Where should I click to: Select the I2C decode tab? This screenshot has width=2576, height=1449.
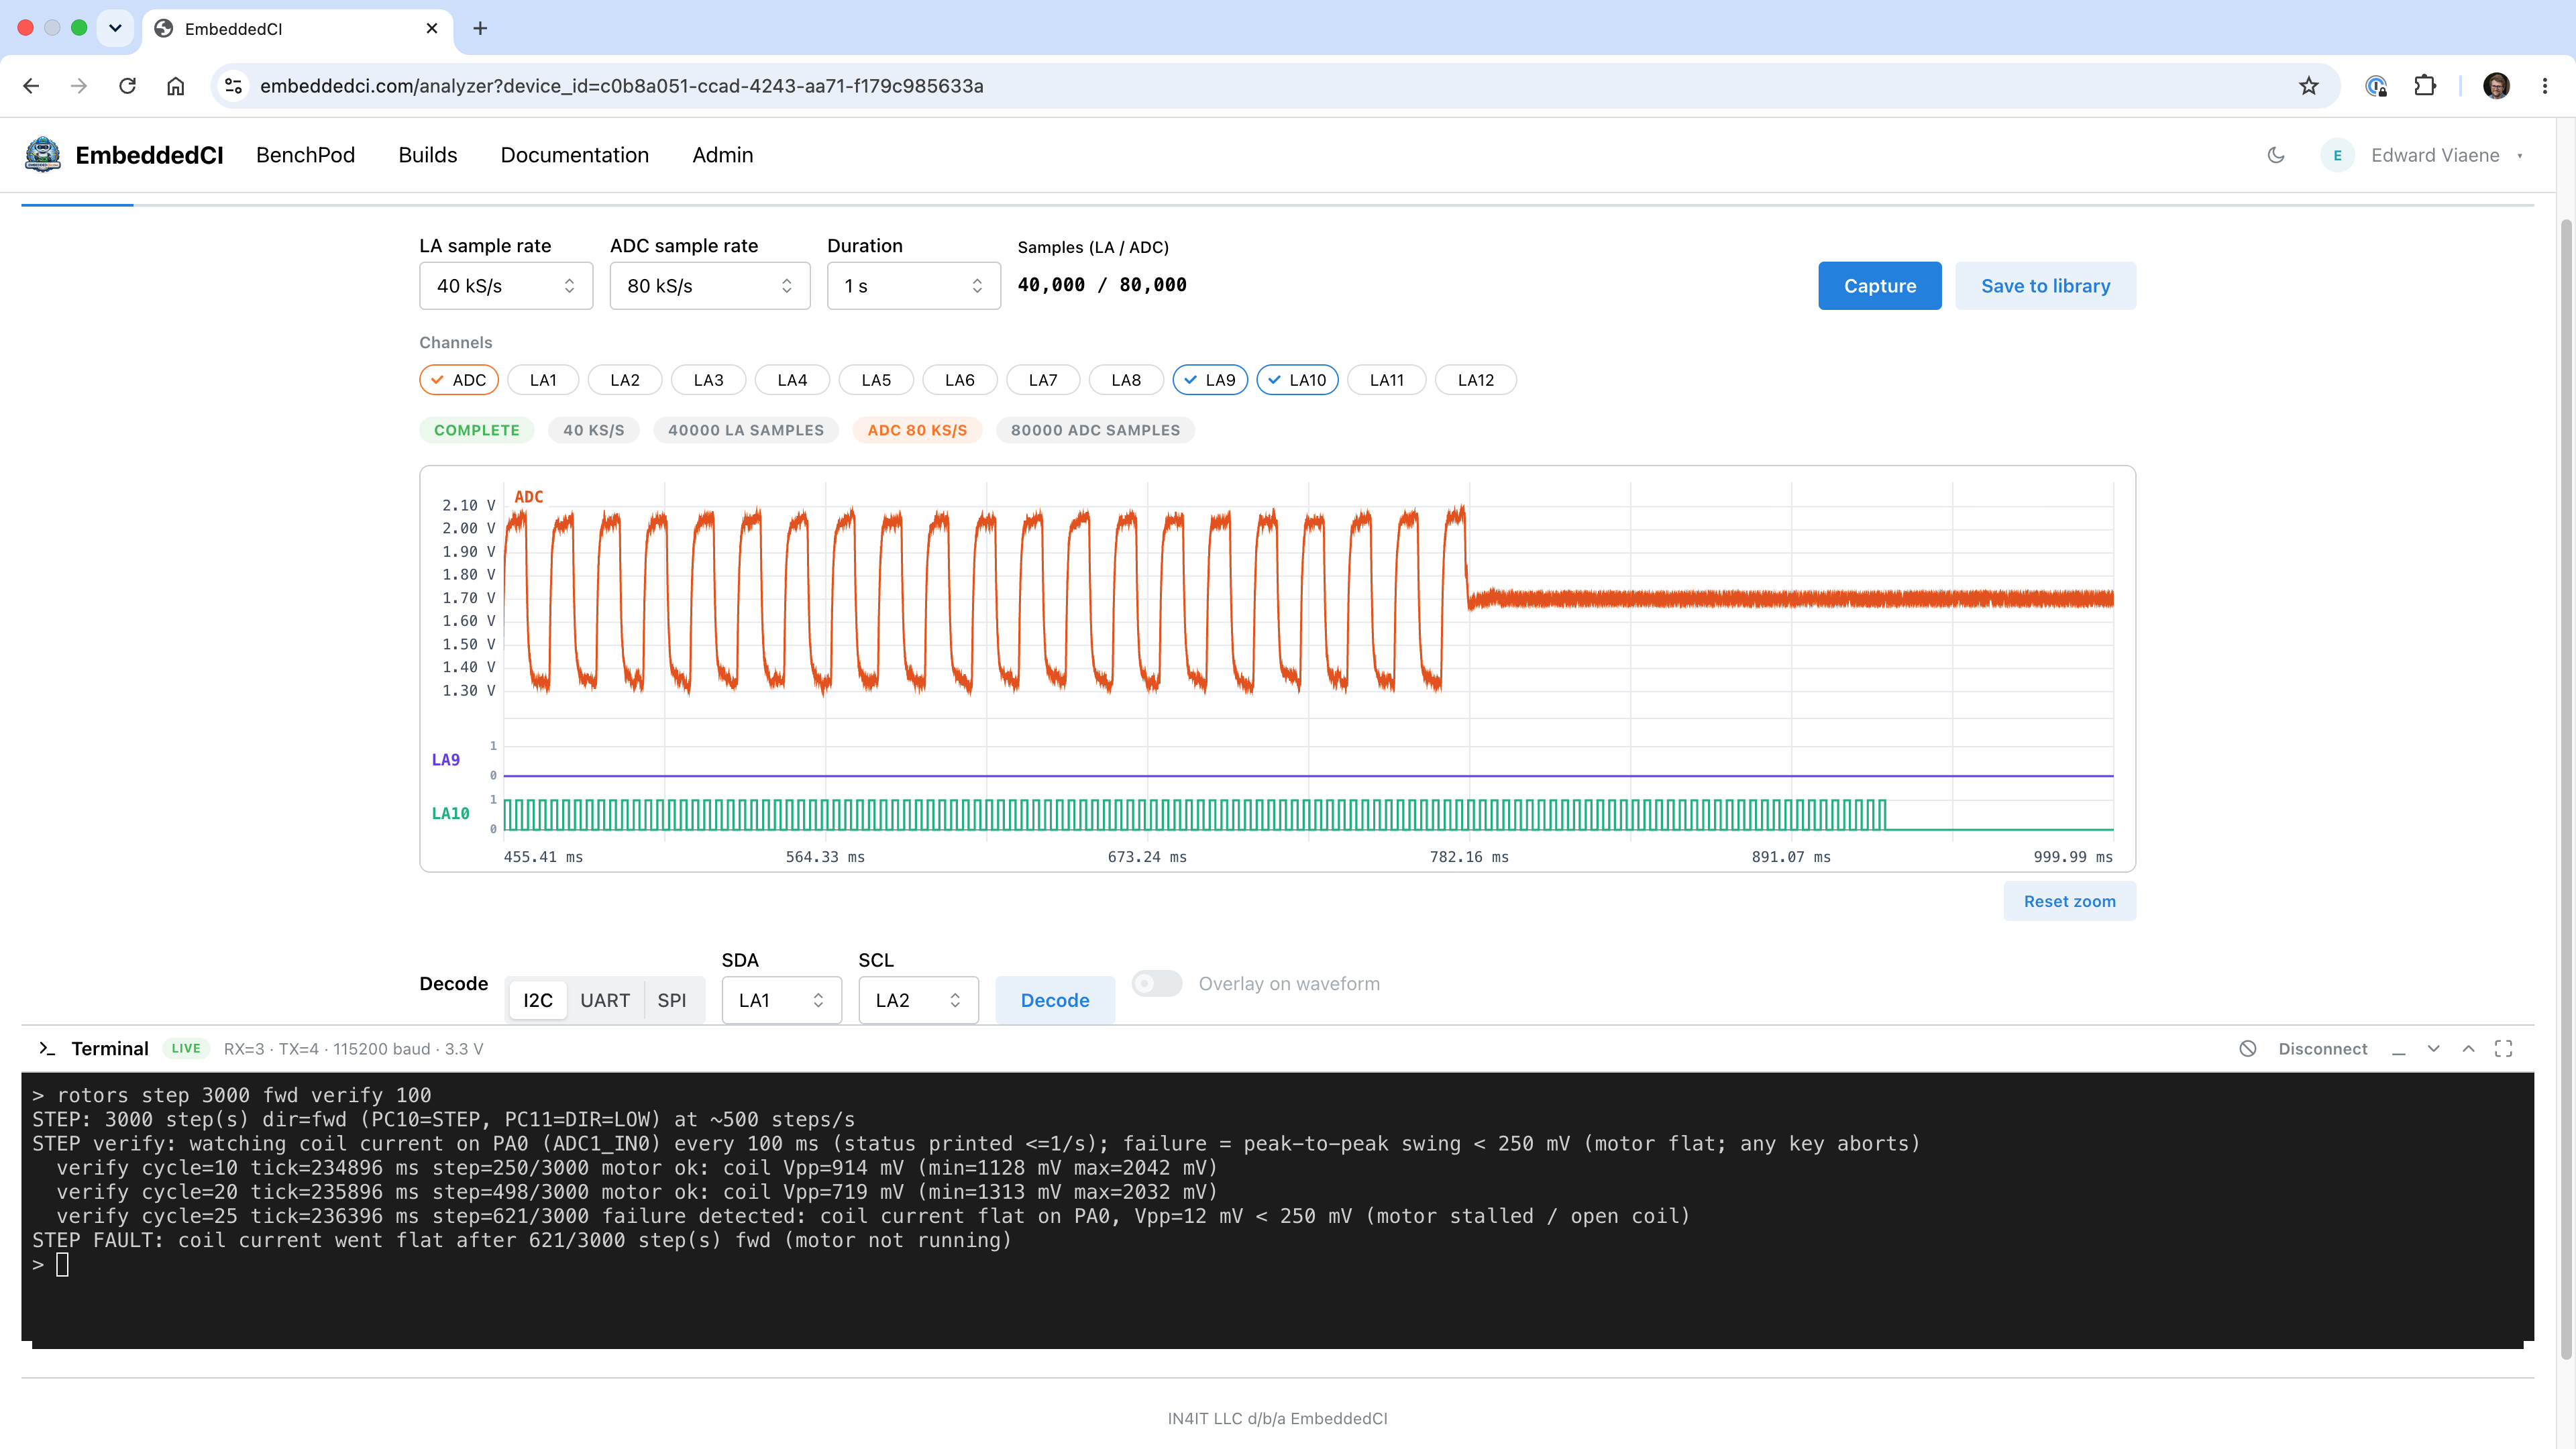(538, 1000)
